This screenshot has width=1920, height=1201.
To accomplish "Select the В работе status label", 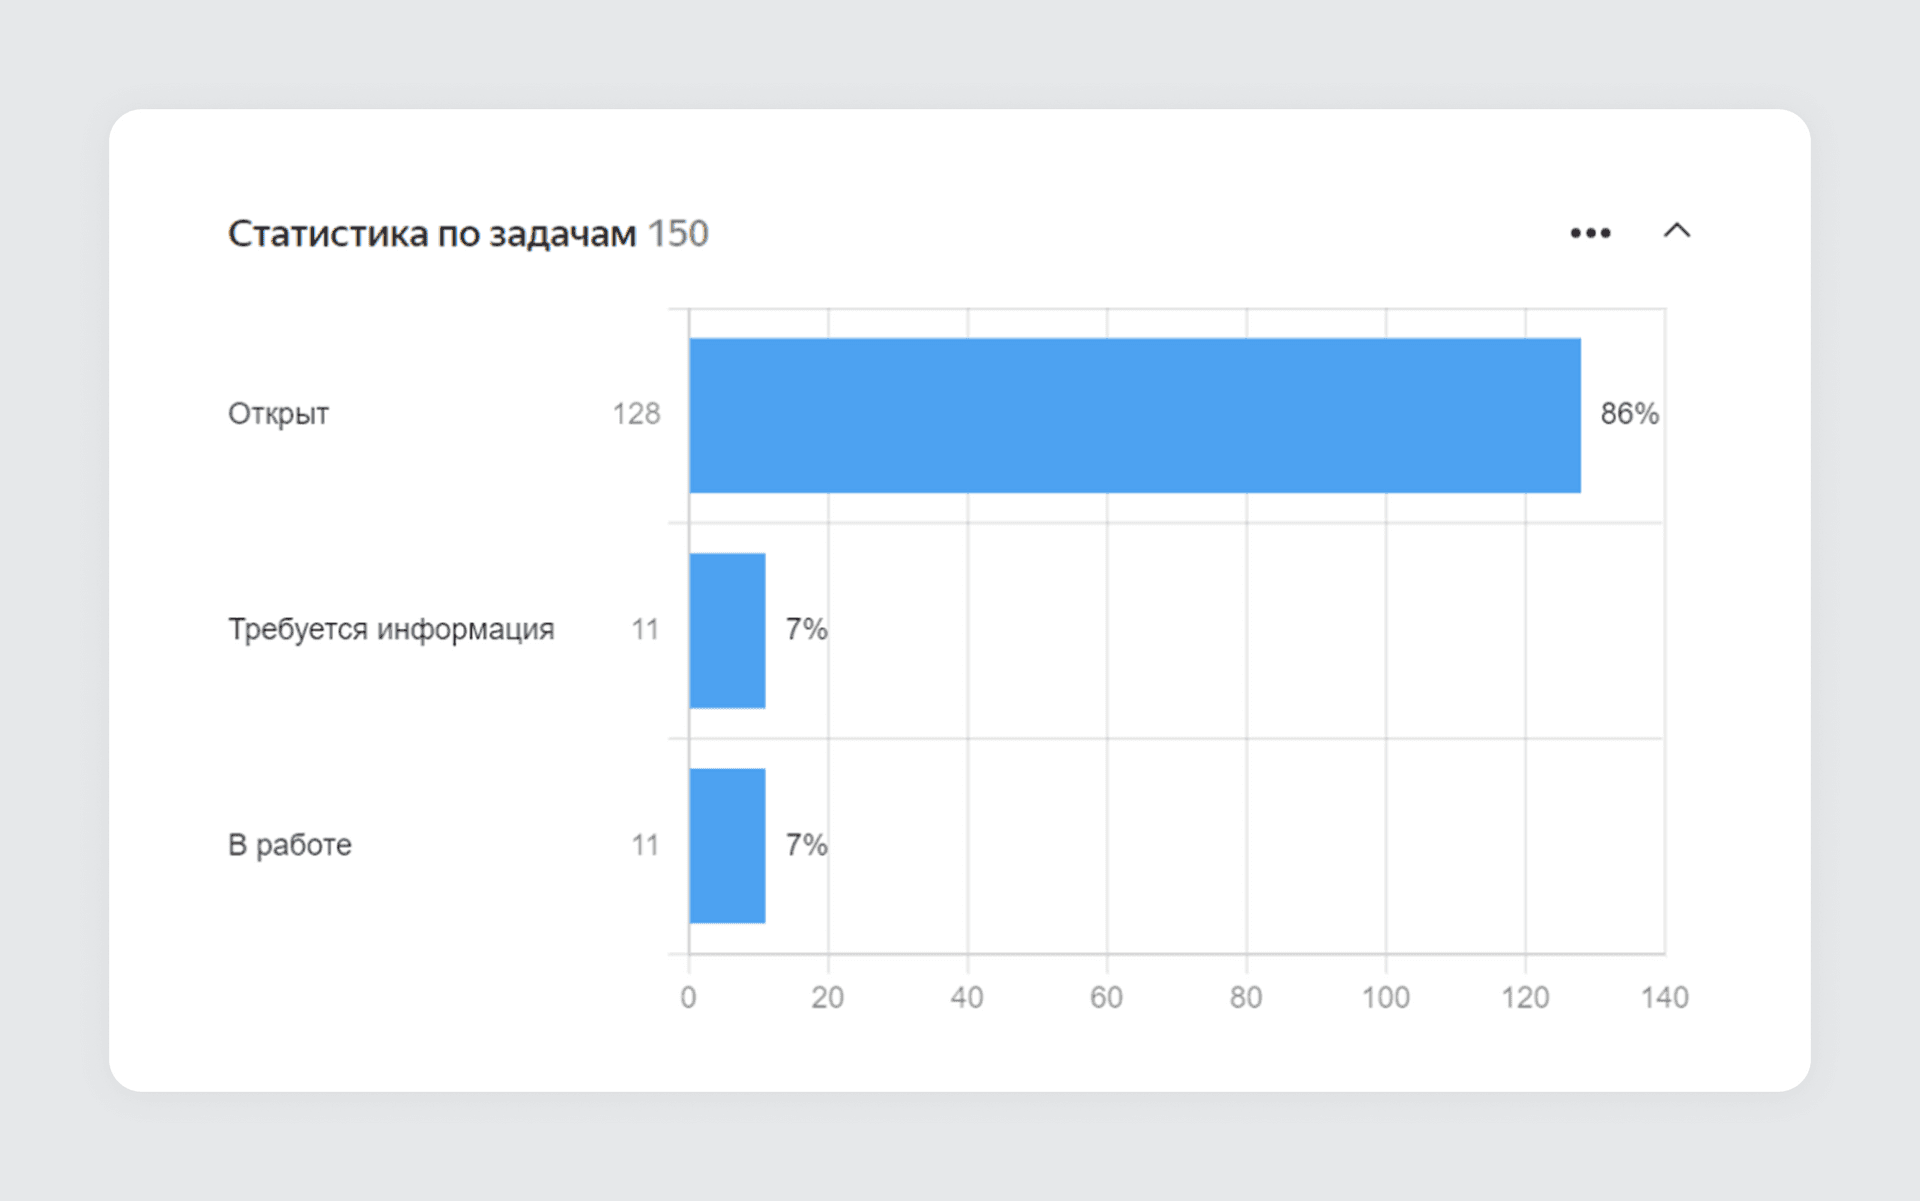I will (x=289, y=845).
